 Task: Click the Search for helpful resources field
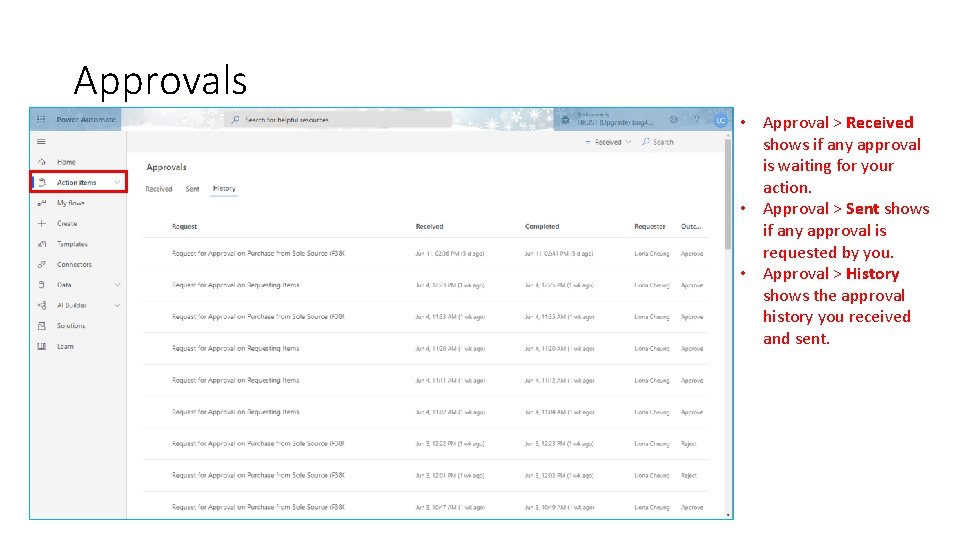pos(339,120)
